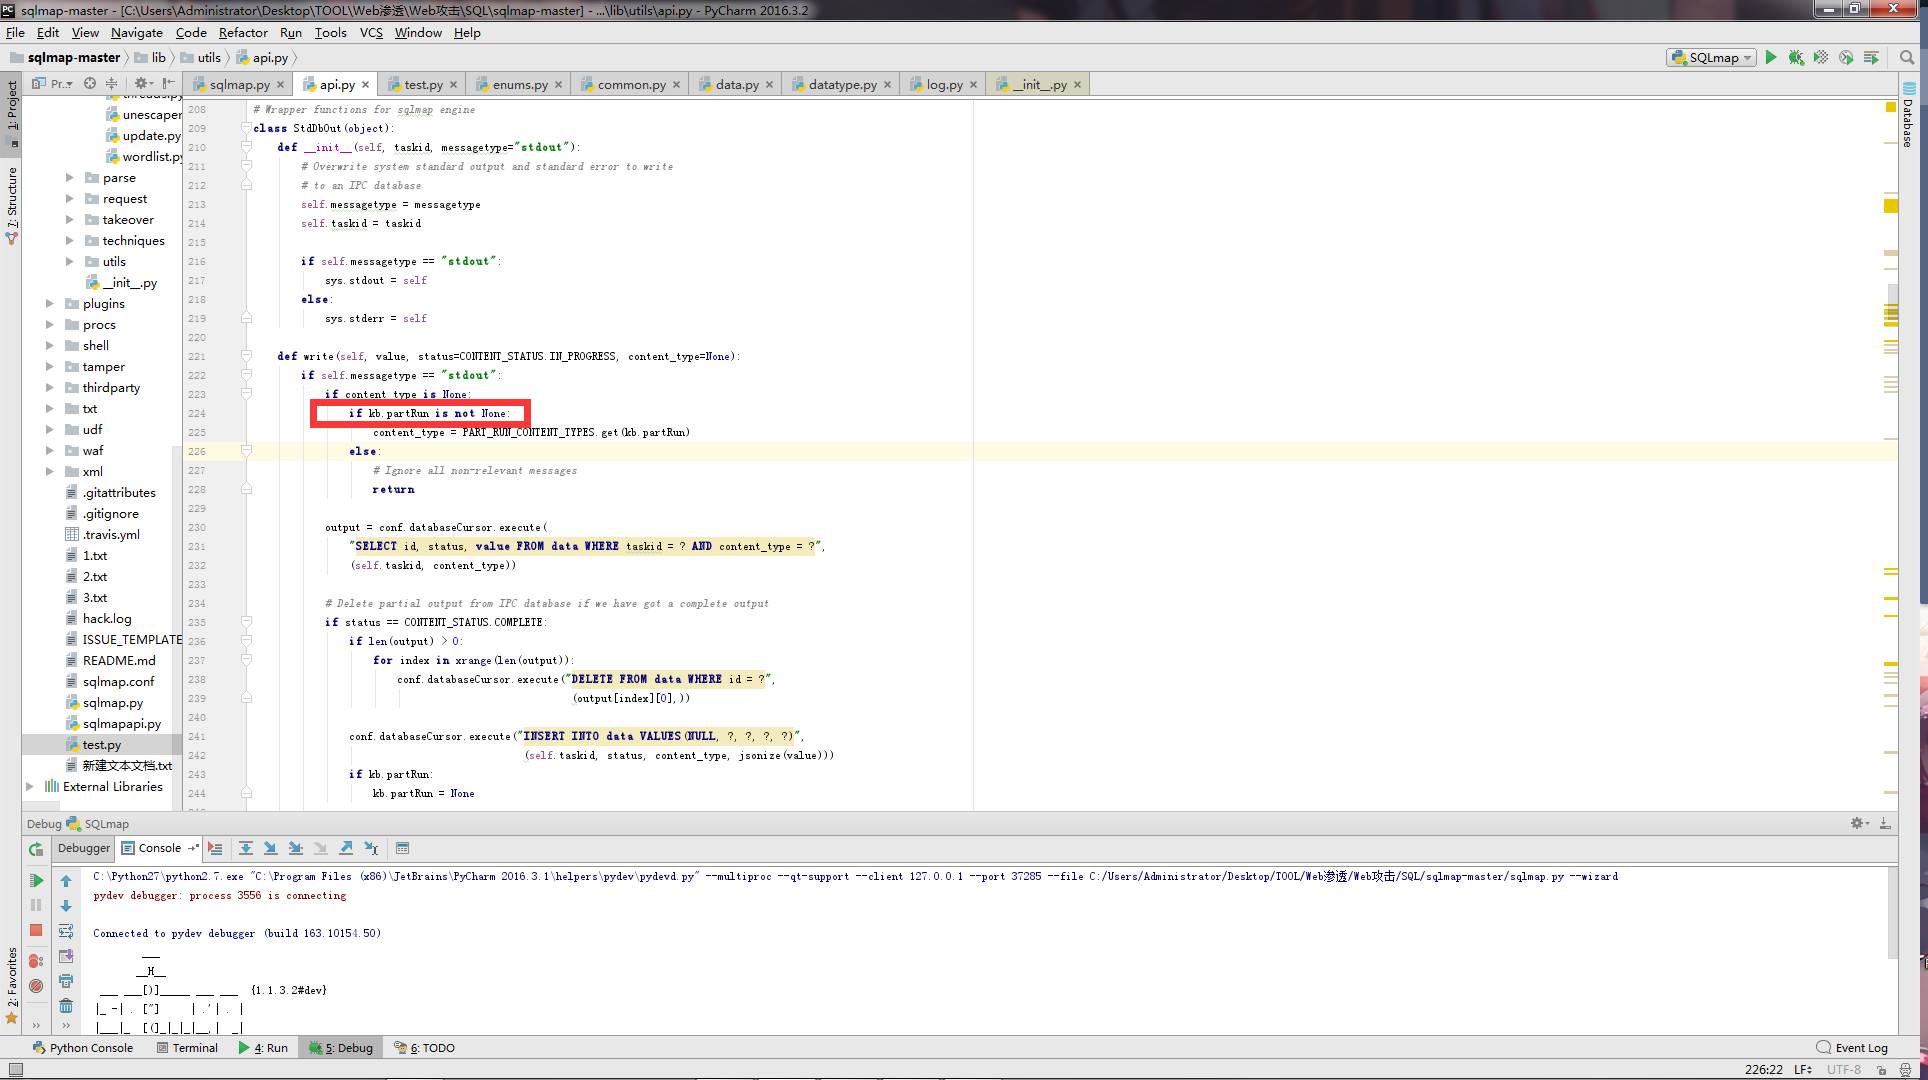Open the Refactor menu

(x=243, y=33)
